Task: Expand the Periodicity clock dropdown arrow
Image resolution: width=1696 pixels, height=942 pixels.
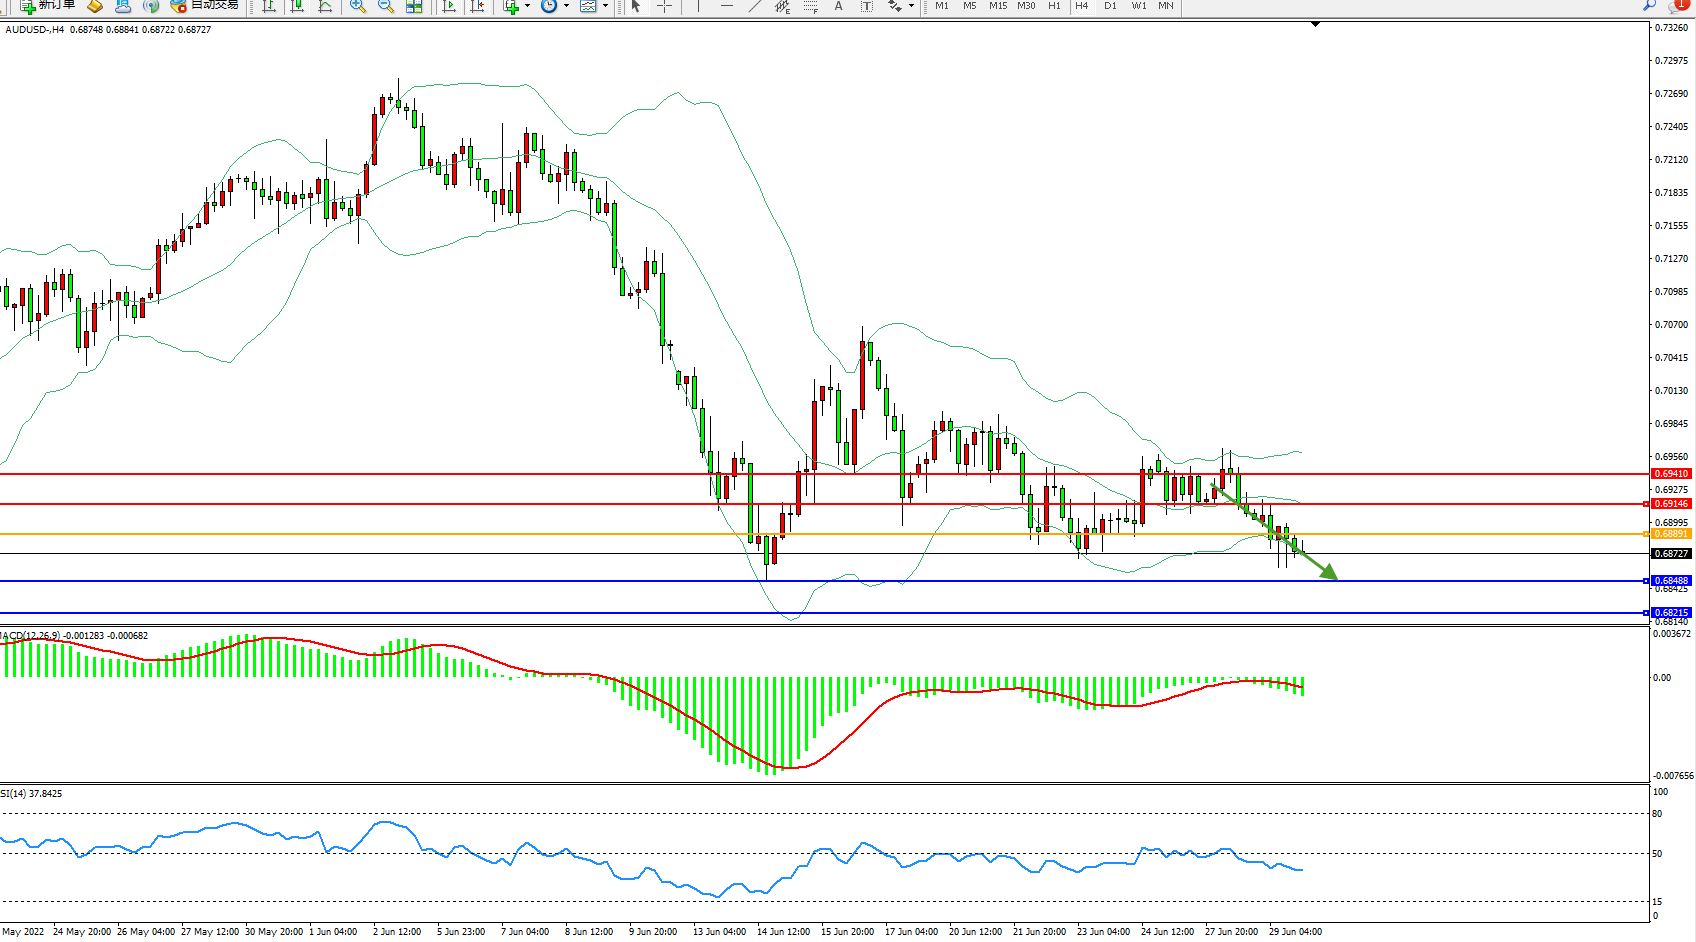Action: point(566,6)
